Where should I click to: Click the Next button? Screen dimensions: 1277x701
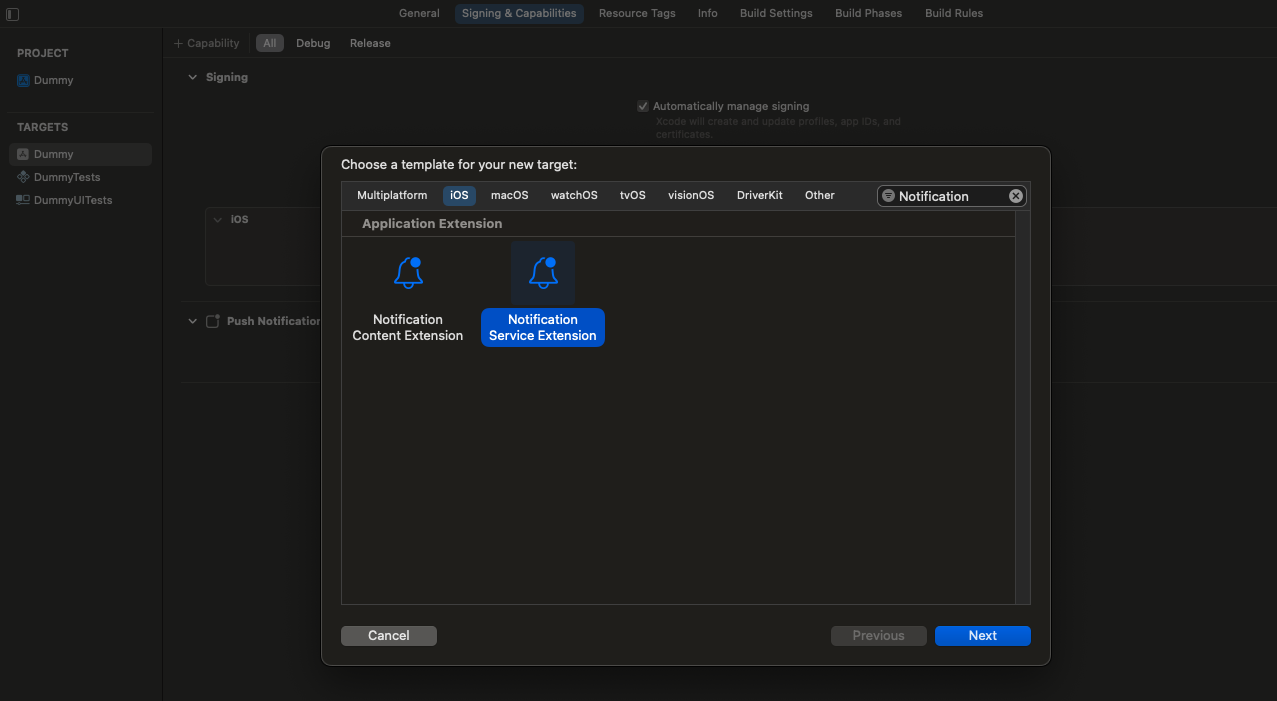click(983, 635)
